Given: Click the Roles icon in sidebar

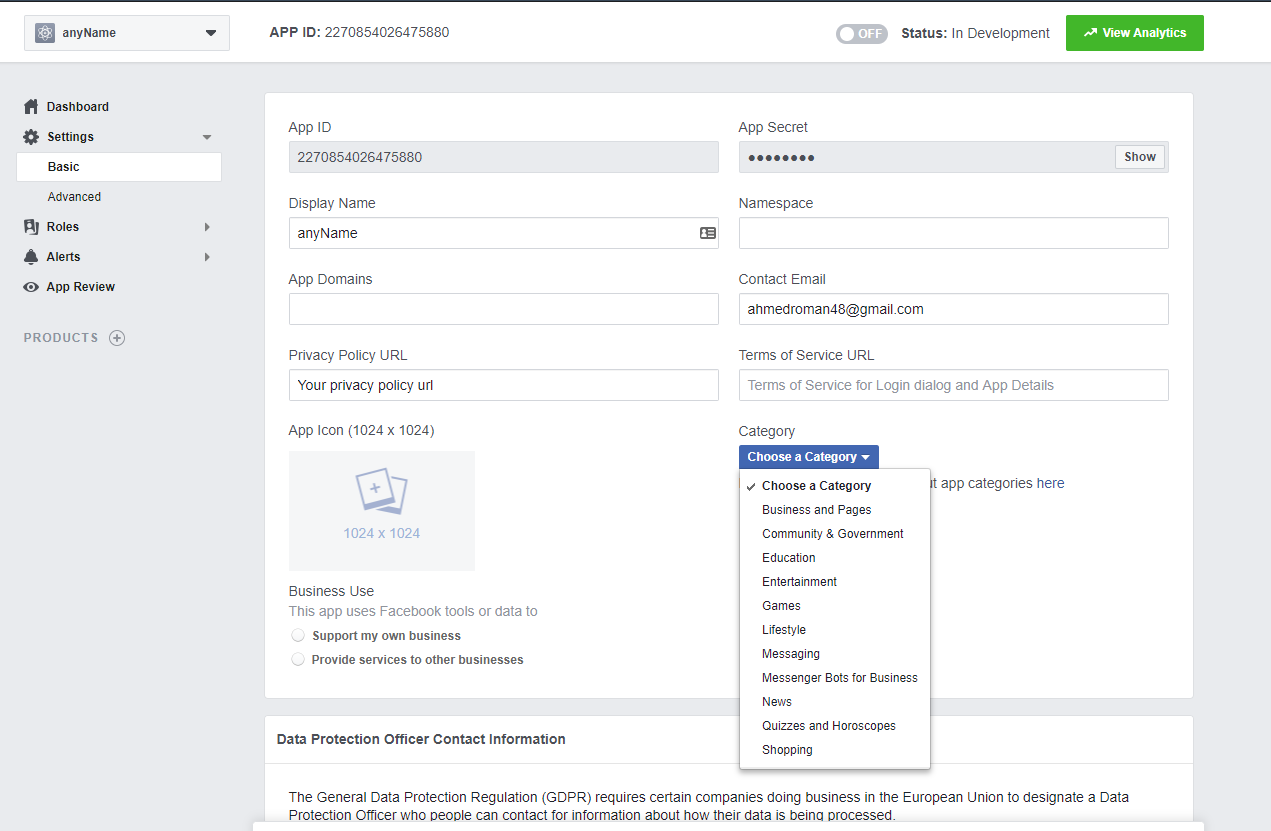Looking at the screenshot, I should (31, 227).
